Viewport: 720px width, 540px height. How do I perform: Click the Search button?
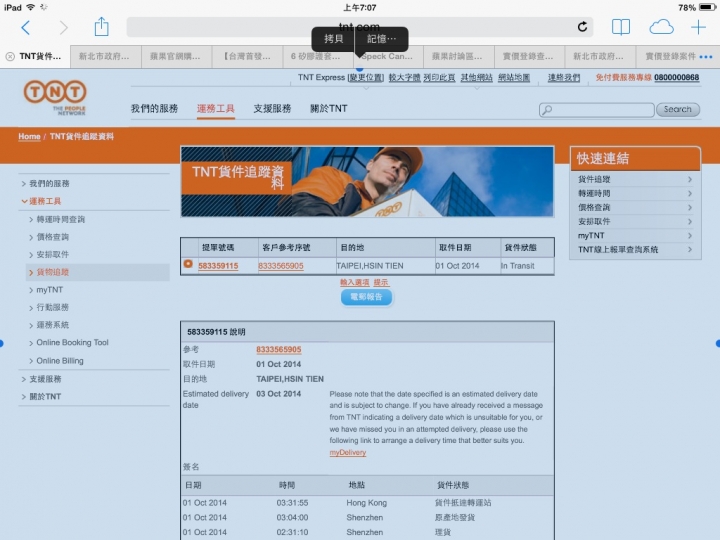pos(678,109)
